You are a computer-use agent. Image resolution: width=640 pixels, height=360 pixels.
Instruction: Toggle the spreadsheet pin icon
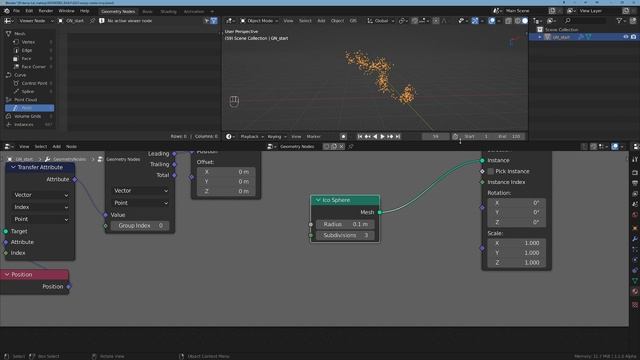click(92, 20)
